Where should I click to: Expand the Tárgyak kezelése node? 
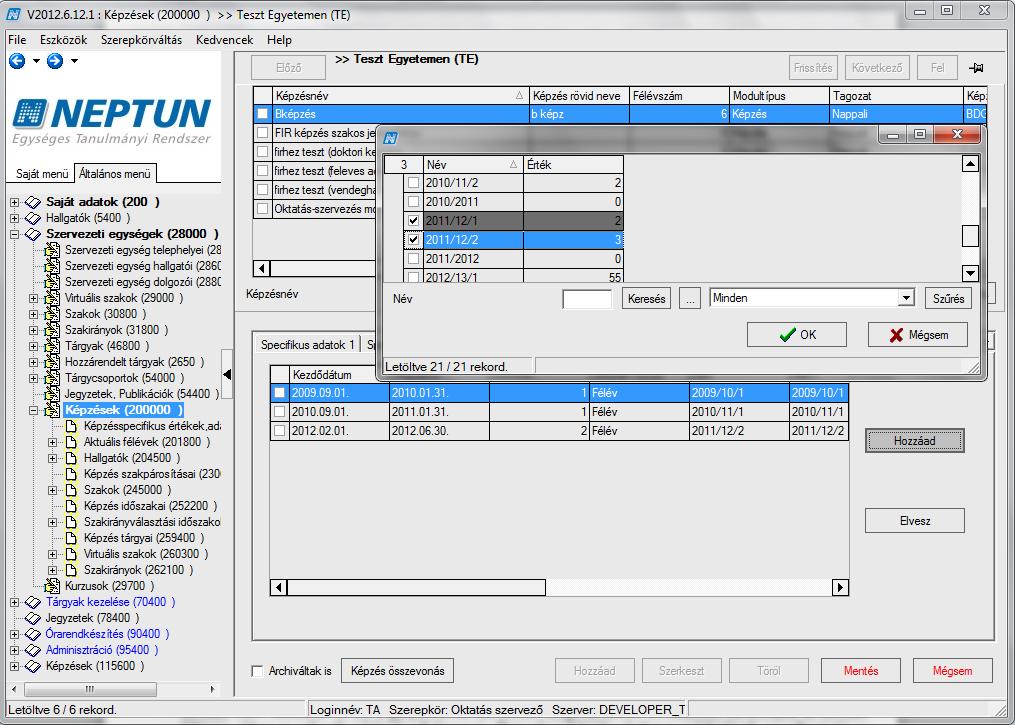click(x=14, y=603)
